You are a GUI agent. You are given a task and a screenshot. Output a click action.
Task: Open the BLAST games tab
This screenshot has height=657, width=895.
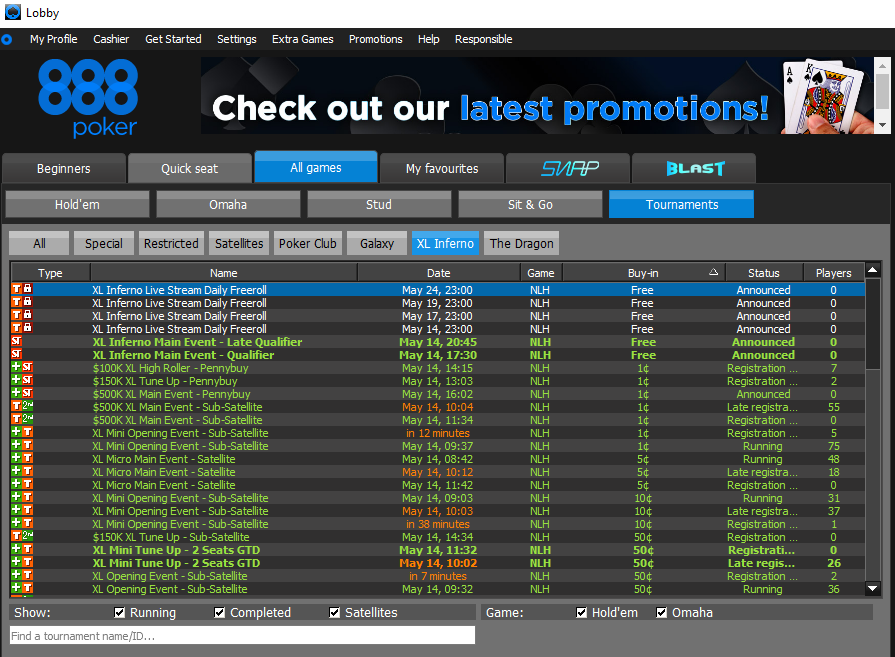tap(694, 168)
